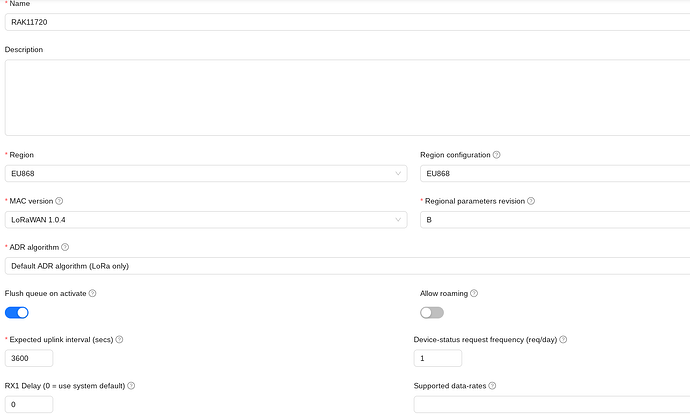Expand the MAC version LoRaWAN 1.0.4 dropdown
The height and width of the screenshot is (420, 690).
pyautogui.click(x=205, y=219)
